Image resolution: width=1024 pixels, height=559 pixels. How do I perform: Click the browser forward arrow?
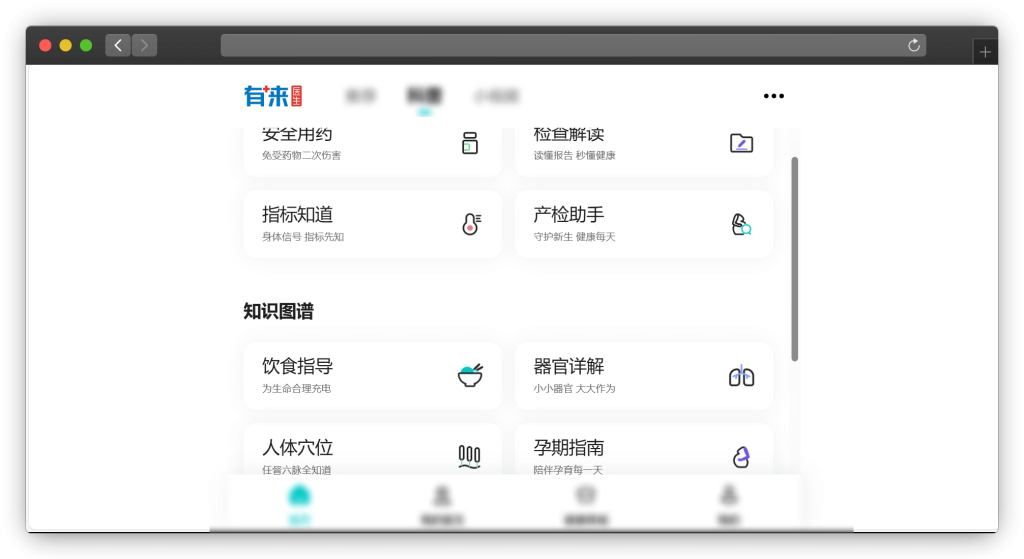click(x=144, y=45)
